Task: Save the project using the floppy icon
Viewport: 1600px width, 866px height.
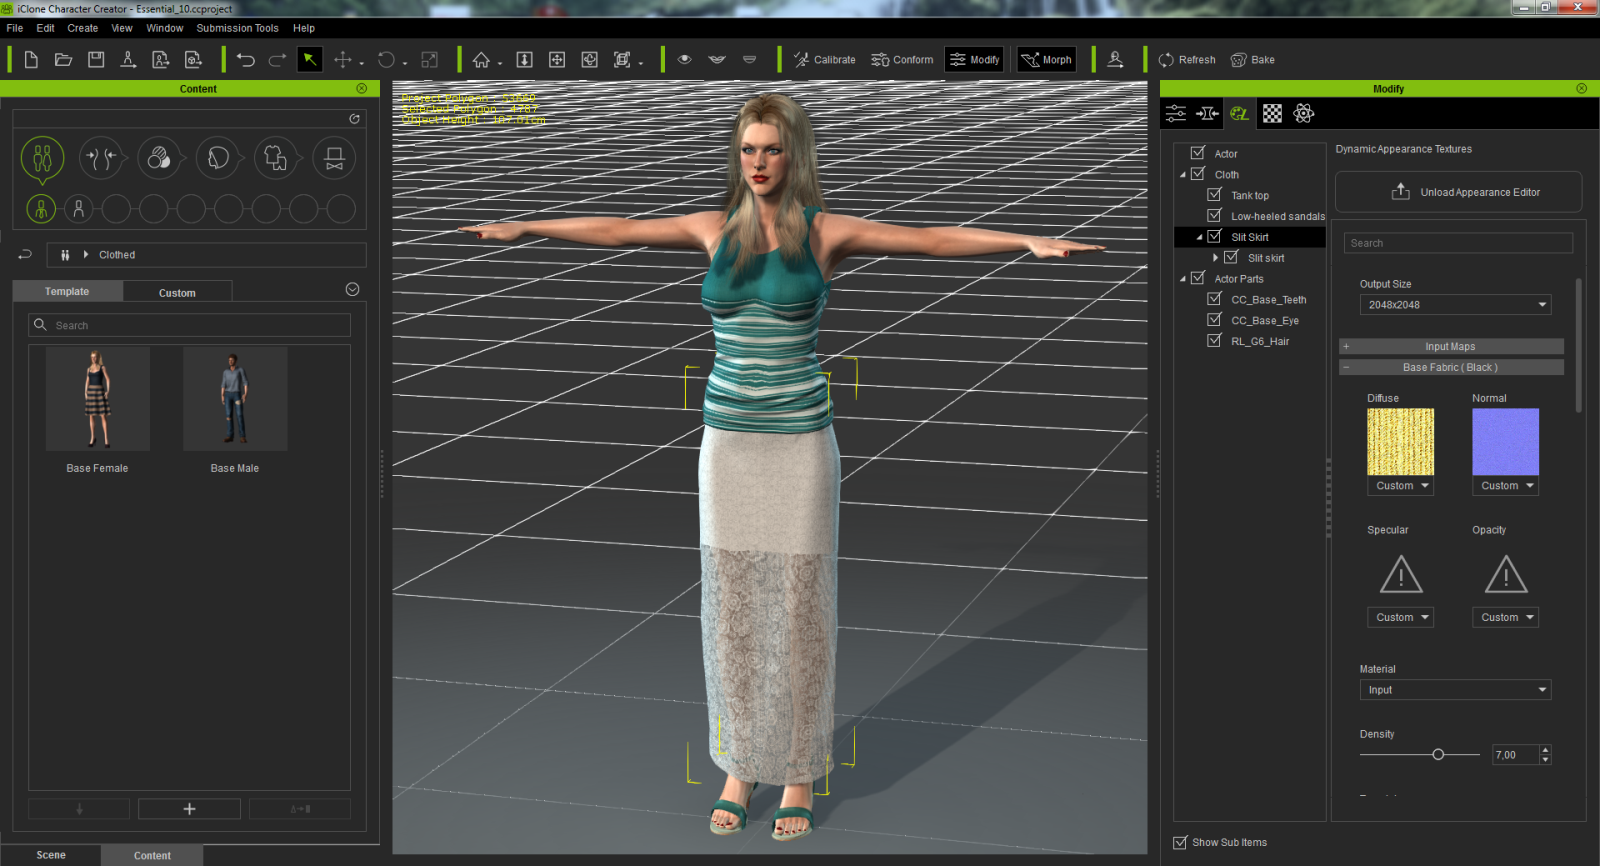Action: tap(96, 60)
